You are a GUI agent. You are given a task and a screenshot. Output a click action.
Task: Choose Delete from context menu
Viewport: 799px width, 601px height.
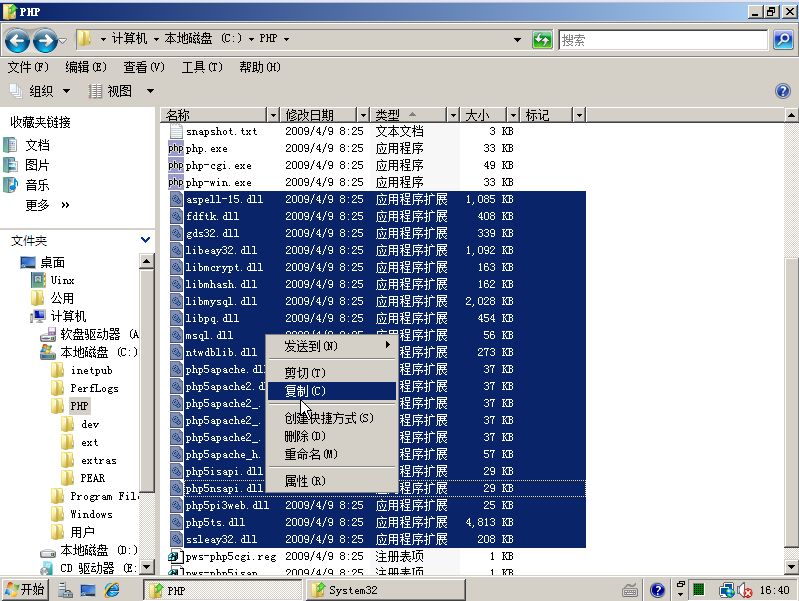tap(332, 436)
